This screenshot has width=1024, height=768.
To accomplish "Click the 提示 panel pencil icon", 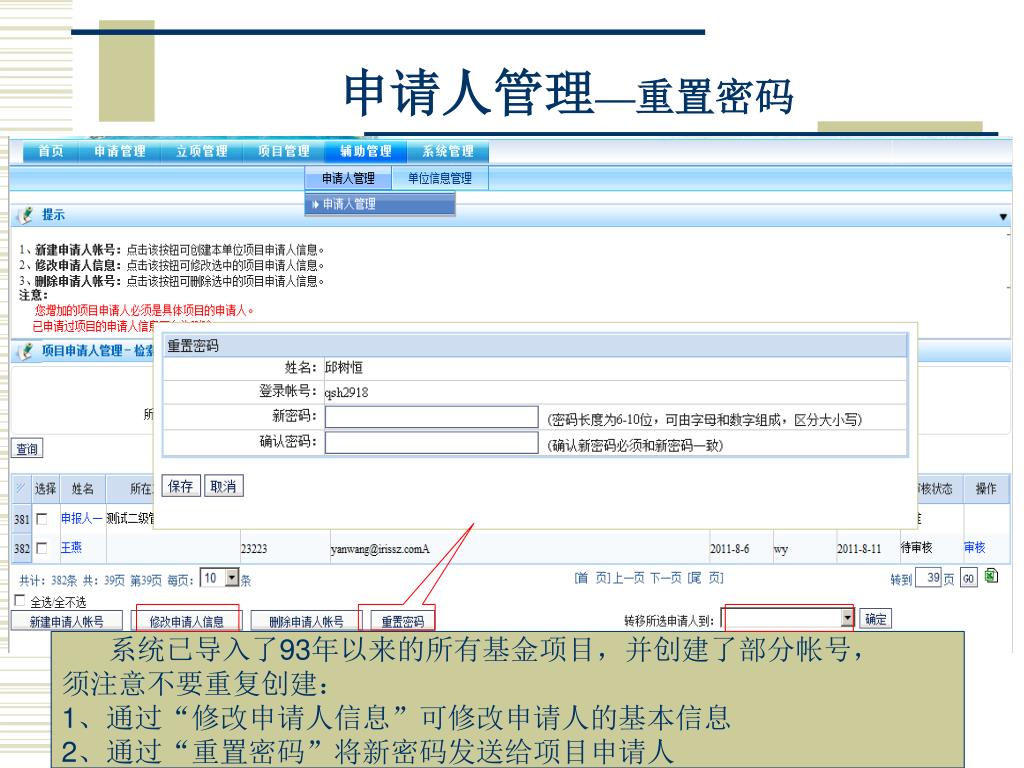I will point(26,215).
